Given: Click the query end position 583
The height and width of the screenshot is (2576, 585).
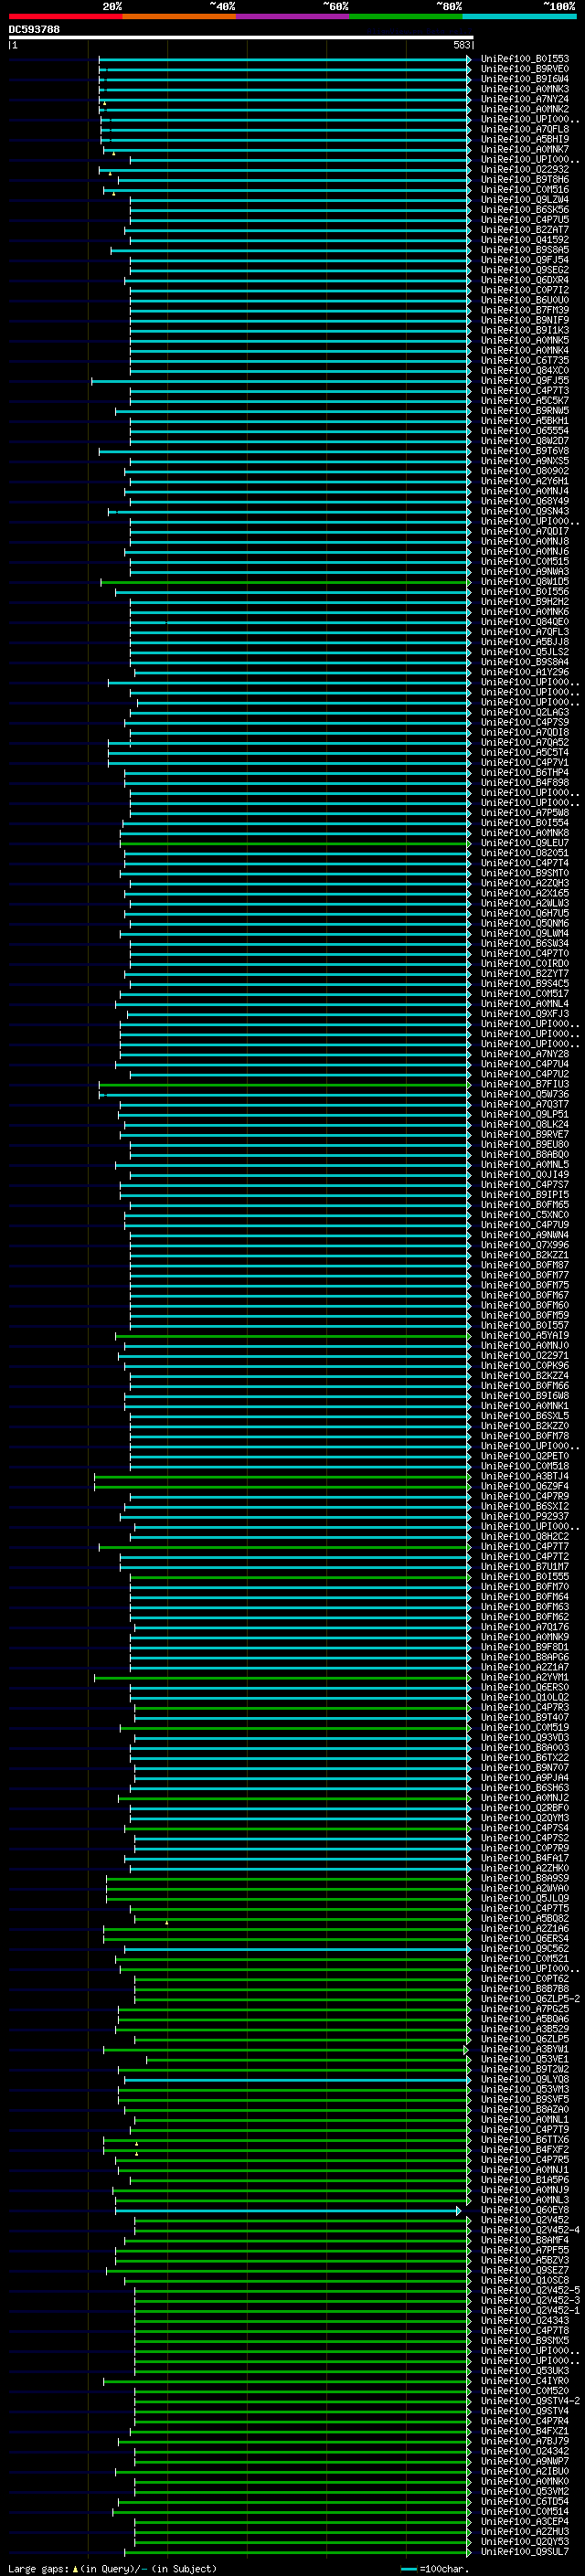Looking at the screenshot, I should (461, 45).
